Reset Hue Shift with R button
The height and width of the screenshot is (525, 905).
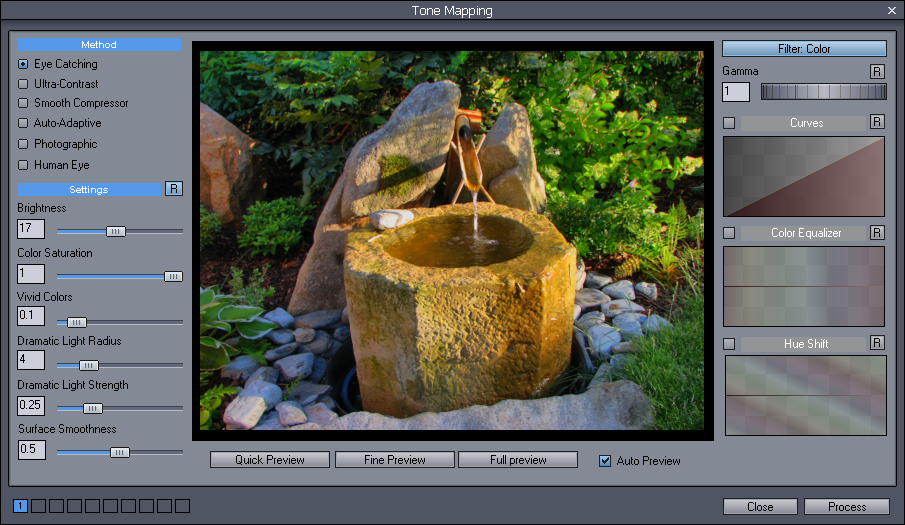coord(877,343)
